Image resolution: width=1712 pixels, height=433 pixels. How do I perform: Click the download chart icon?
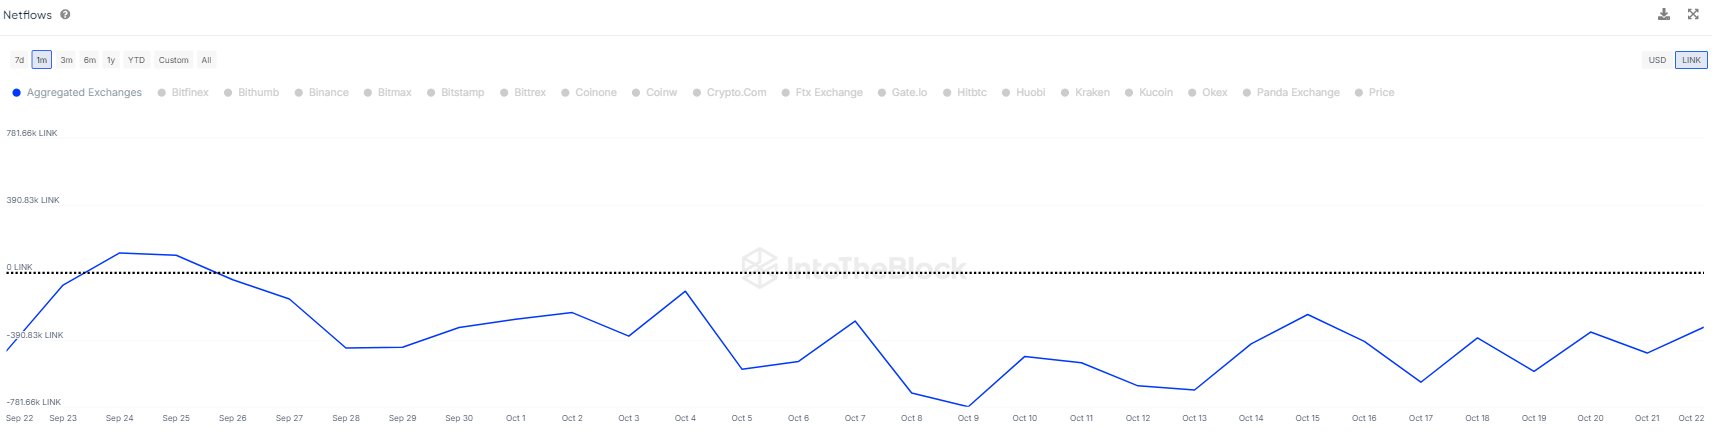pos(1663,14)
